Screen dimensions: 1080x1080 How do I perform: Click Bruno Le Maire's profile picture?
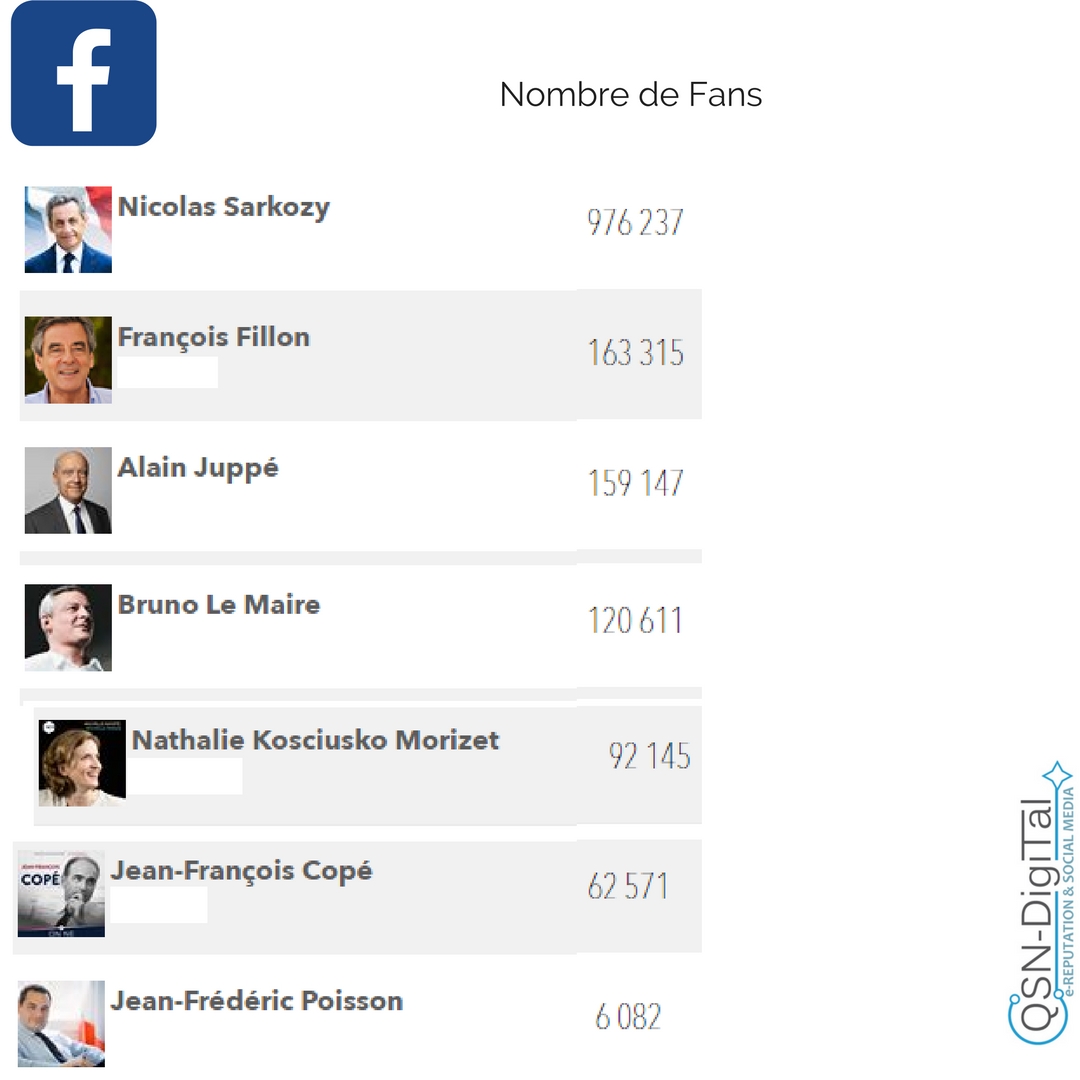(x=68, y=628)
